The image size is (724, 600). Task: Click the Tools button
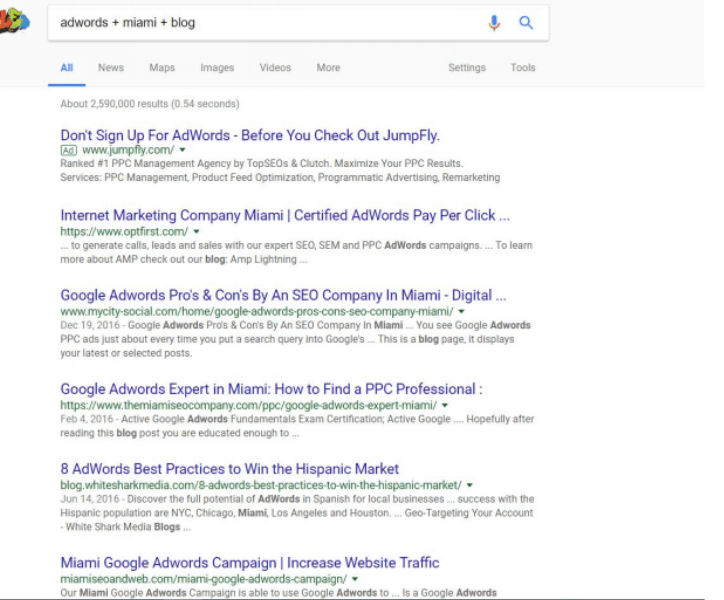523,68
